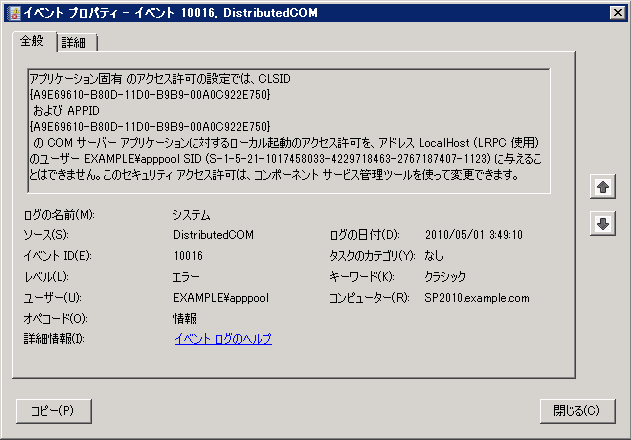Click the up arrow previous event button

(602, 187)
